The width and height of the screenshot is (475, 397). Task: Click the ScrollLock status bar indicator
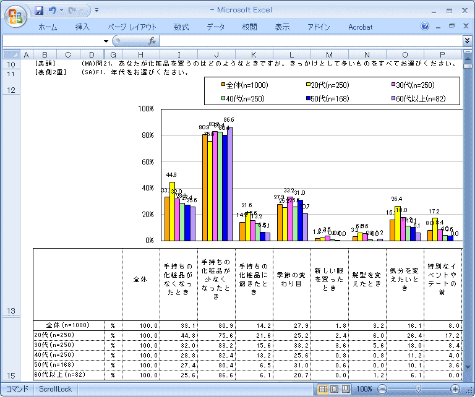(55, 389)
